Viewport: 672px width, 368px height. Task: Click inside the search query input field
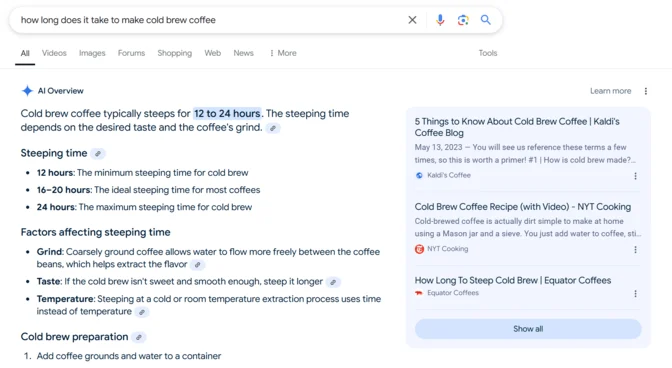point(210,20)
